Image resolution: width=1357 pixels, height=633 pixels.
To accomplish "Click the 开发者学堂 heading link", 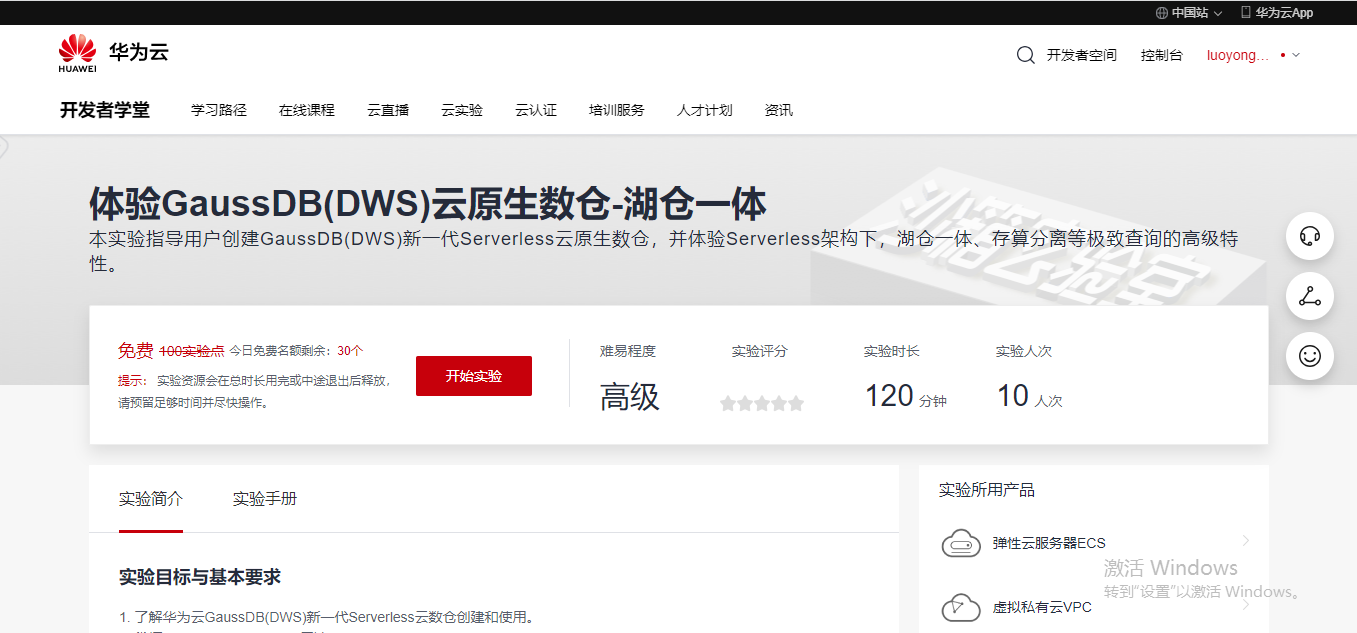I will click(x=105, y=110).
